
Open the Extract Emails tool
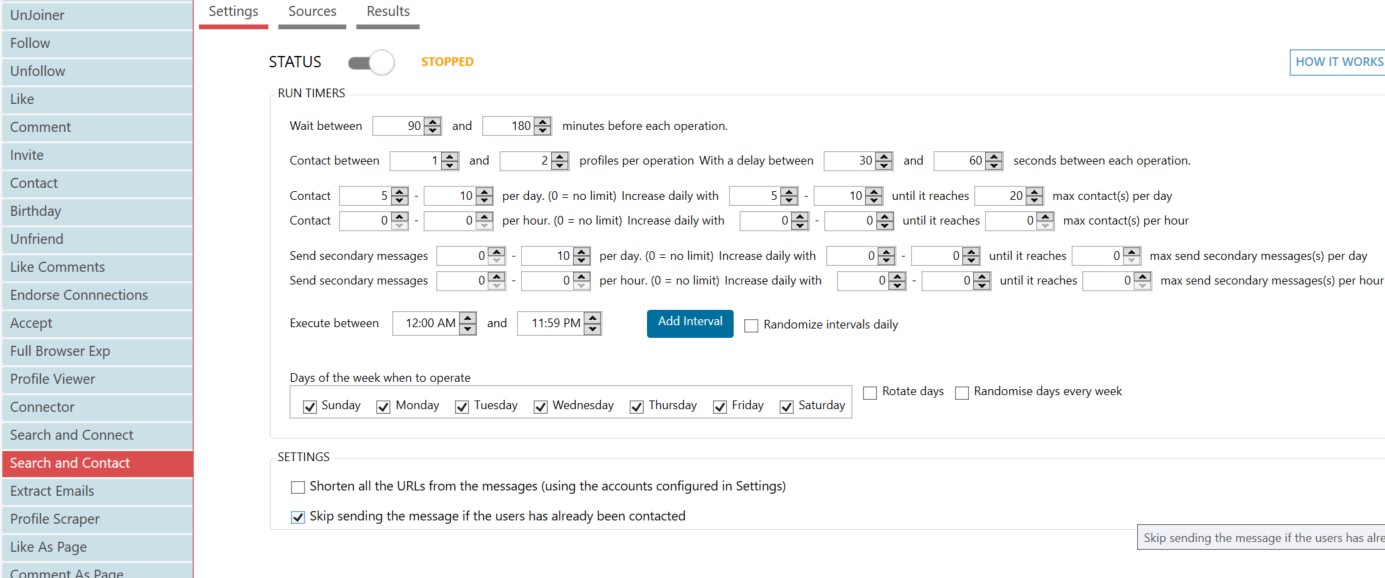coord(96,491)
